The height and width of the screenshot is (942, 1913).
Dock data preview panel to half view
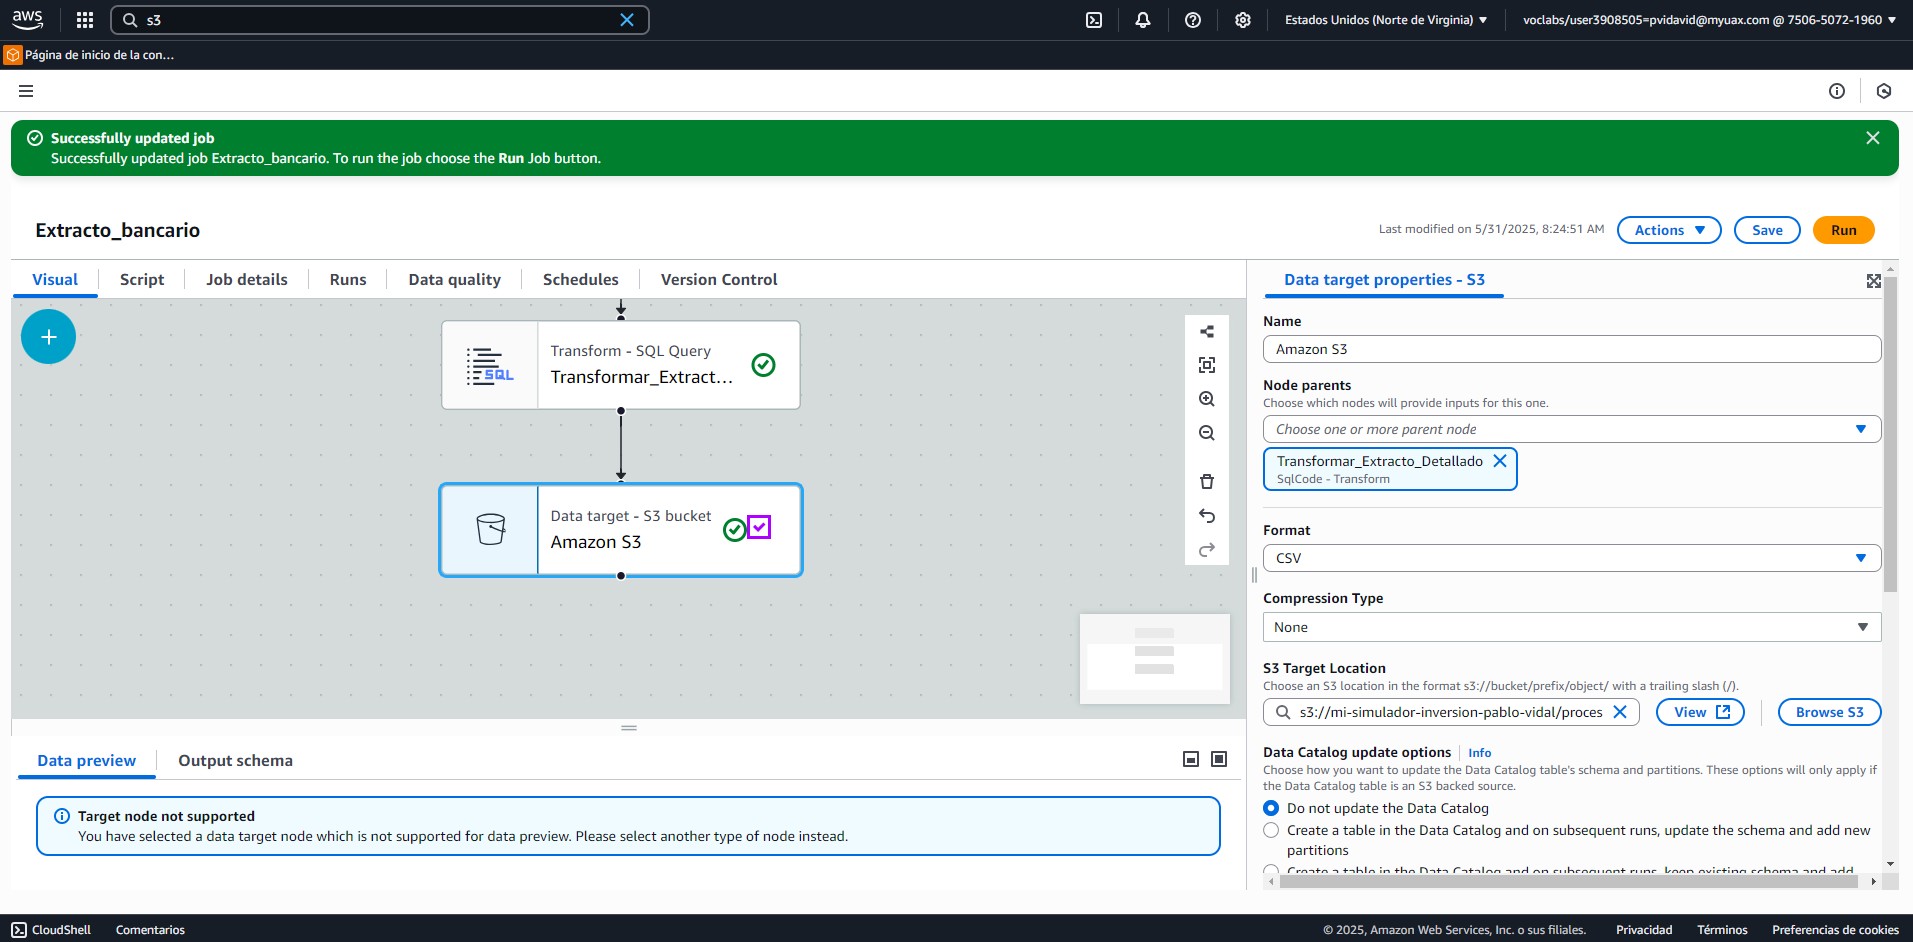(x=1191, y=760)
